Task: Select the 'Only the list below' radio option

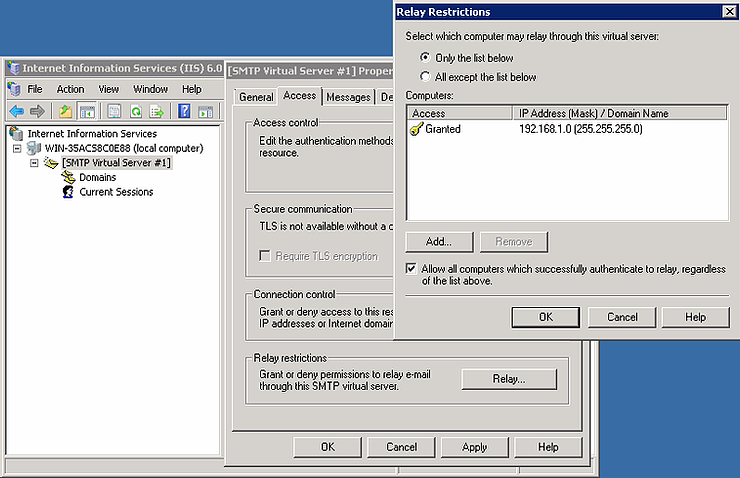Action: [x=426, y=58]
